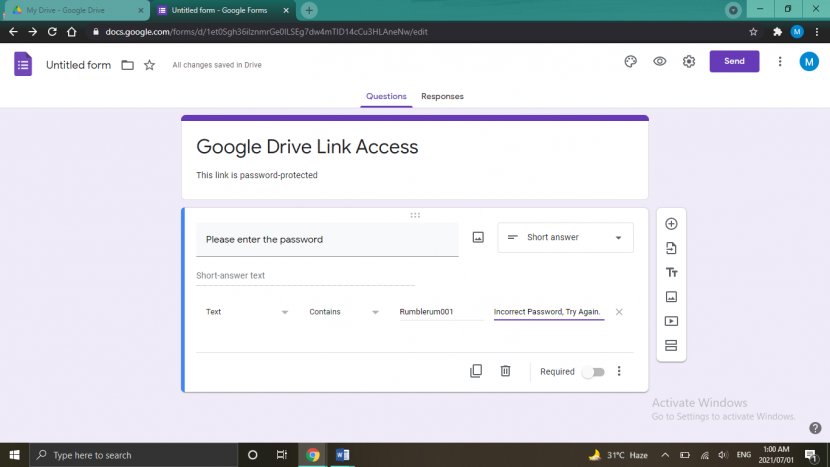Viewport: 830px width, 467px height.
Task: Open the Windows Start menu
Action: click(14, 455)
